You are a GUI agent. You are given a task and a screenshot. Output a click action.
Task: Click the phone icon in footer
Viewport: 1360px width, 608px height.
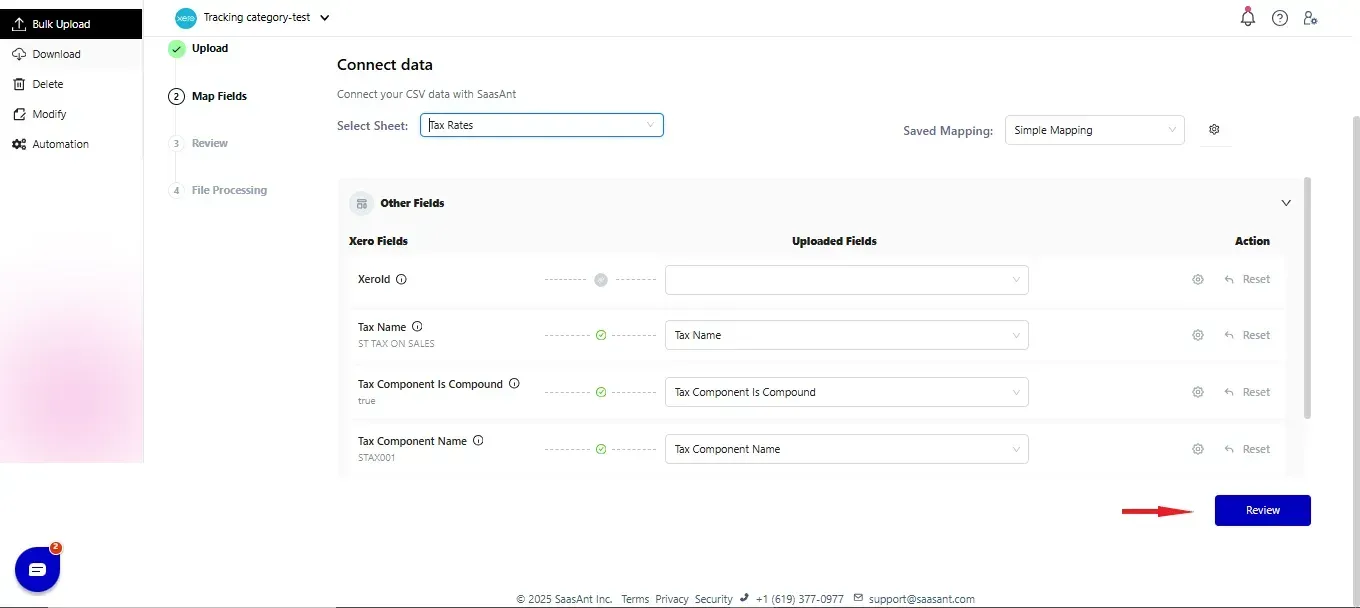pos(744,598)
